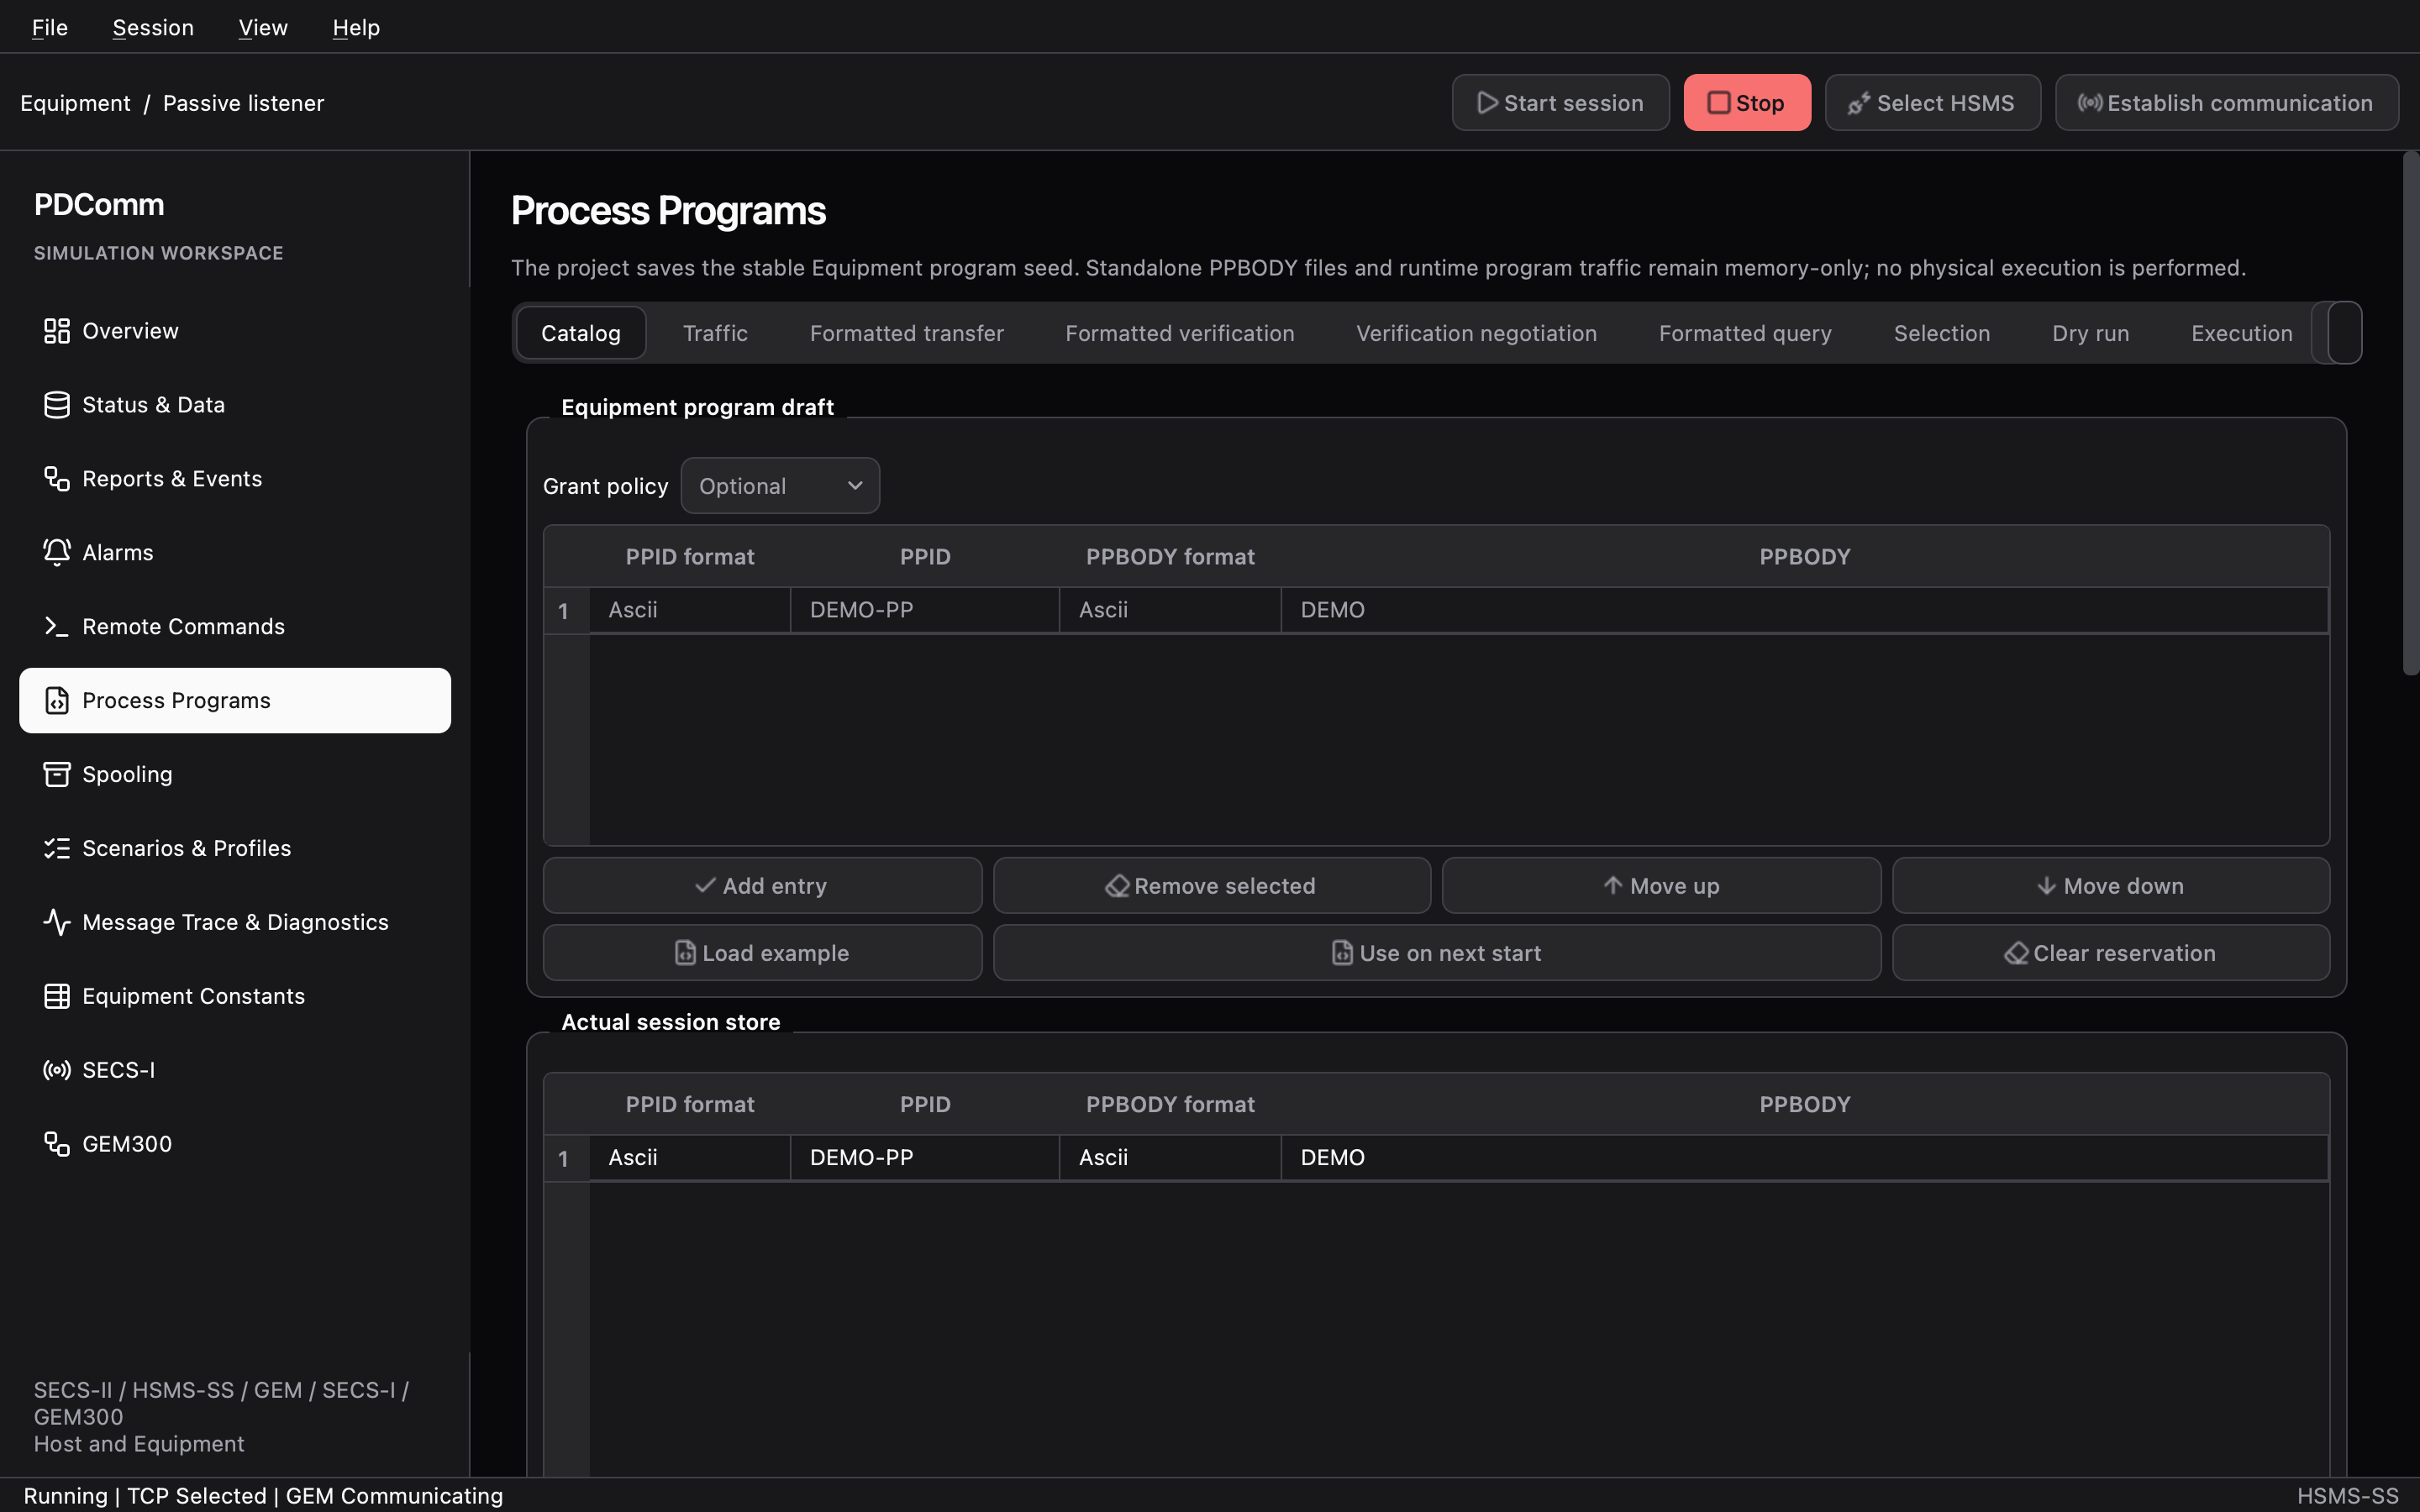Open the Overview sidebar icon

coord(57,331)
